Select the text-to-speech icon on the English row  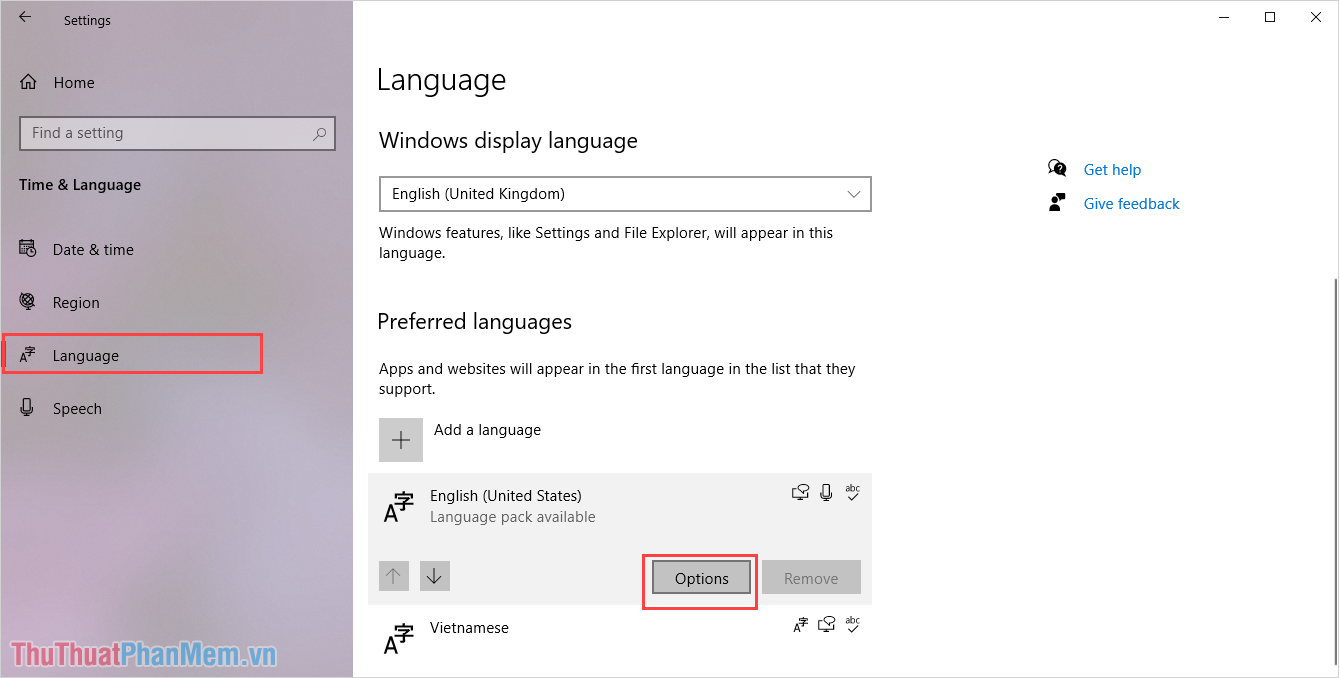(800, 492)
